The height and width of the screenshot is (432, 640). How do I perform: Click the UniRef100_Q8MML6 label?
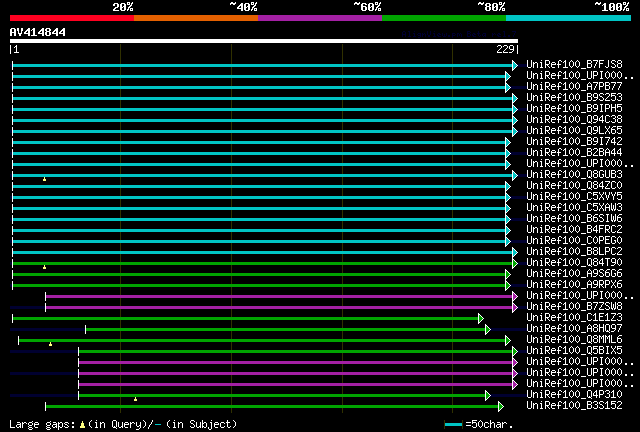574,340
